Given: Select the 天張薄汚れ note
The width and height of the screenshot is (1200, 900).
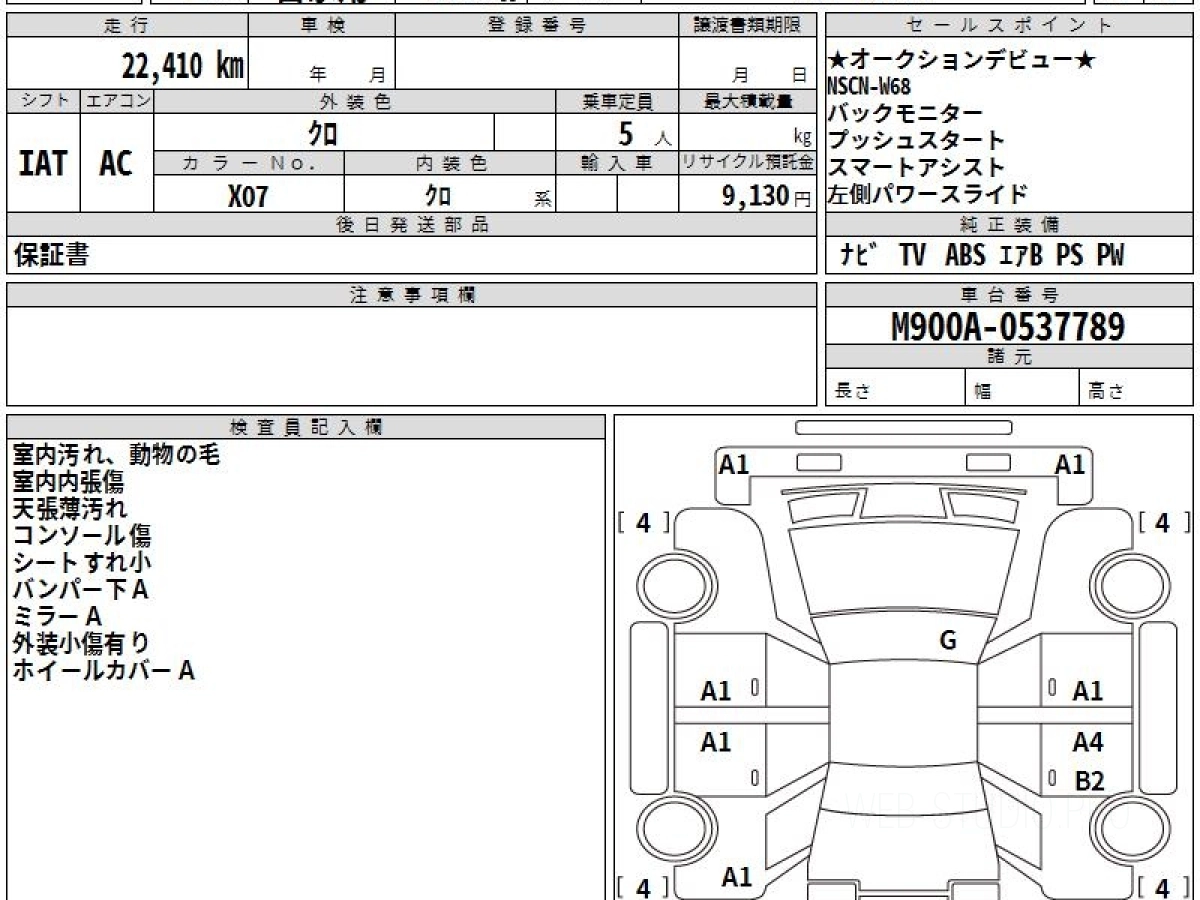Looking at the screenshot, I should coord(70,509).
